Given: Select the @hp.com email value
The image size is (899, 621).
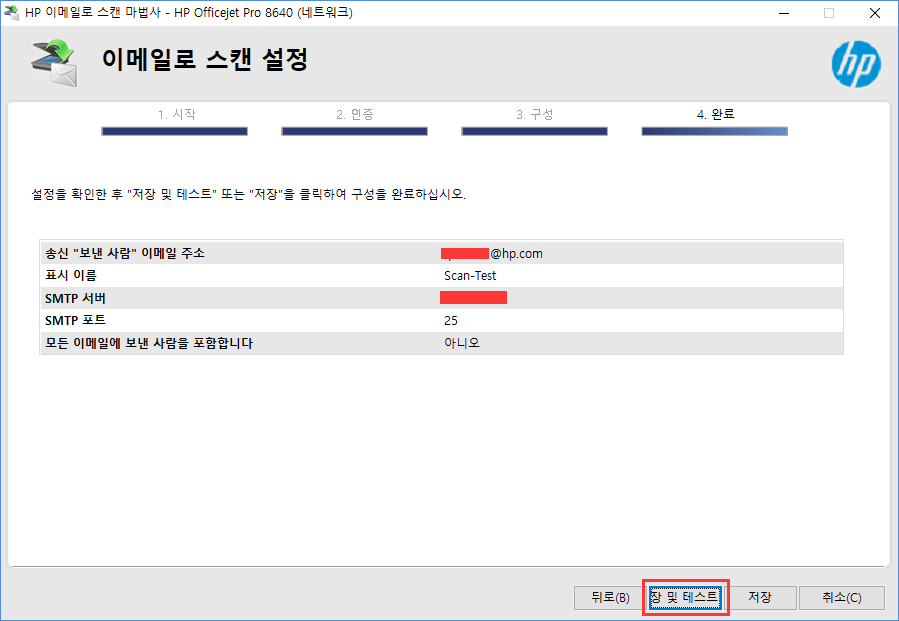Looking at the screenshot, I should 492,253.
